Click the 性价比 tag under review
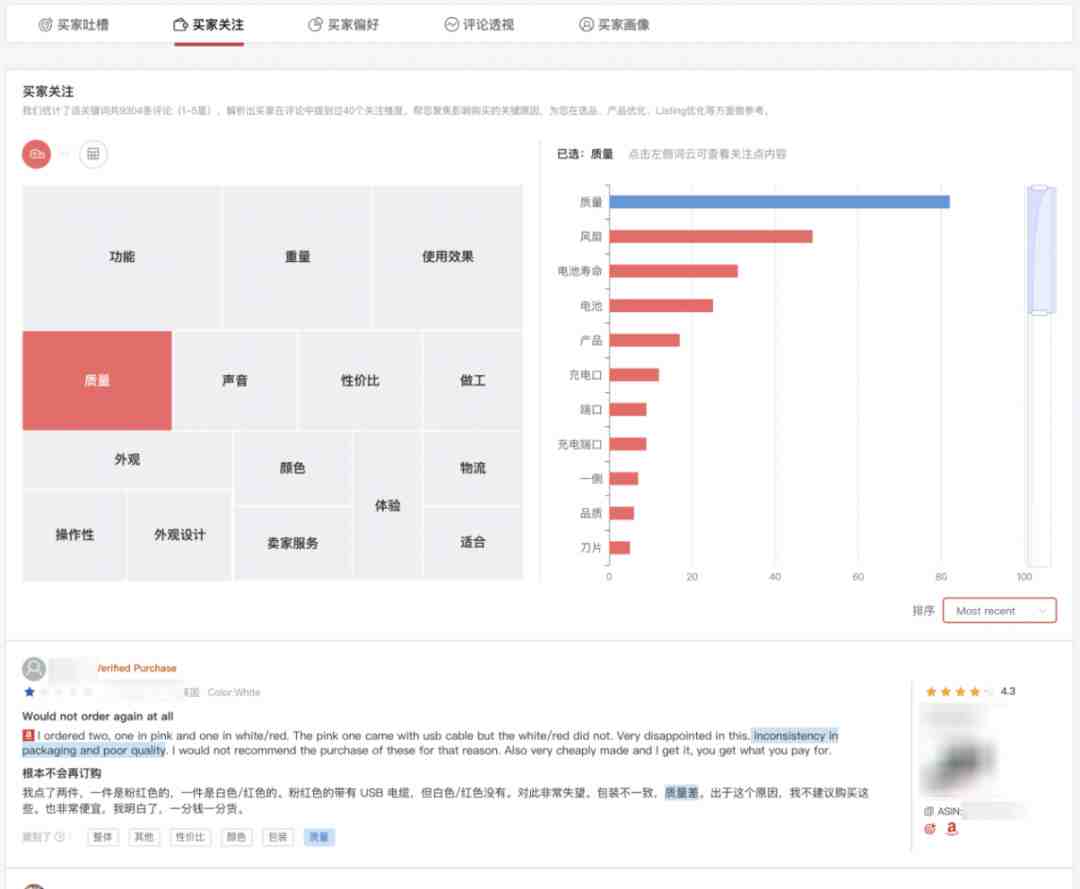 click(x=190, y=837)
